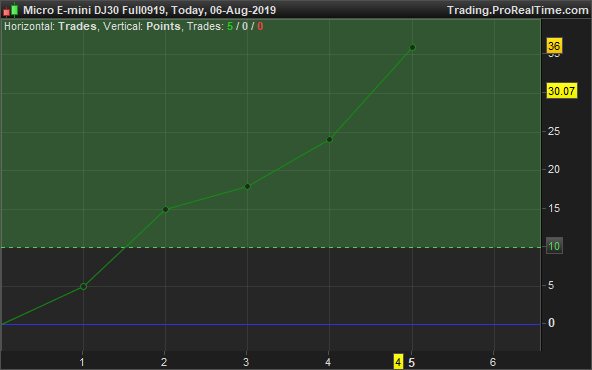Select the data point for trade 2
Screen dimensions: 592x370
coord(165,210)
